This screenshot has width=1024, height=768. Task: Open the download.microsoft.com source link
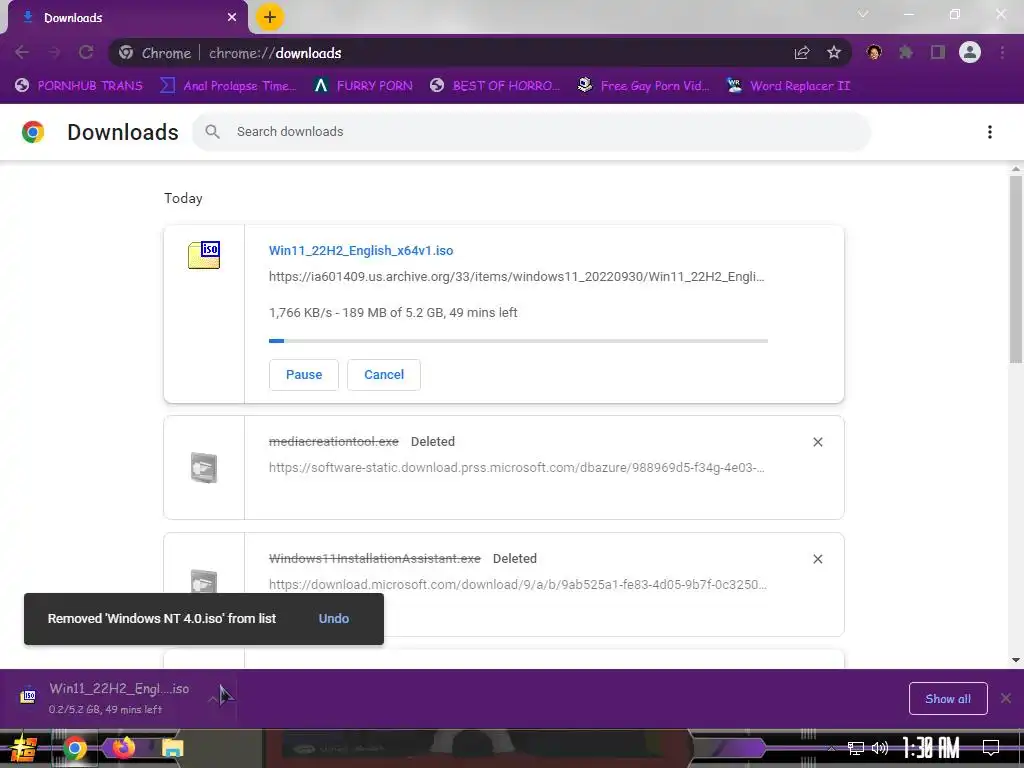point(518,584)
